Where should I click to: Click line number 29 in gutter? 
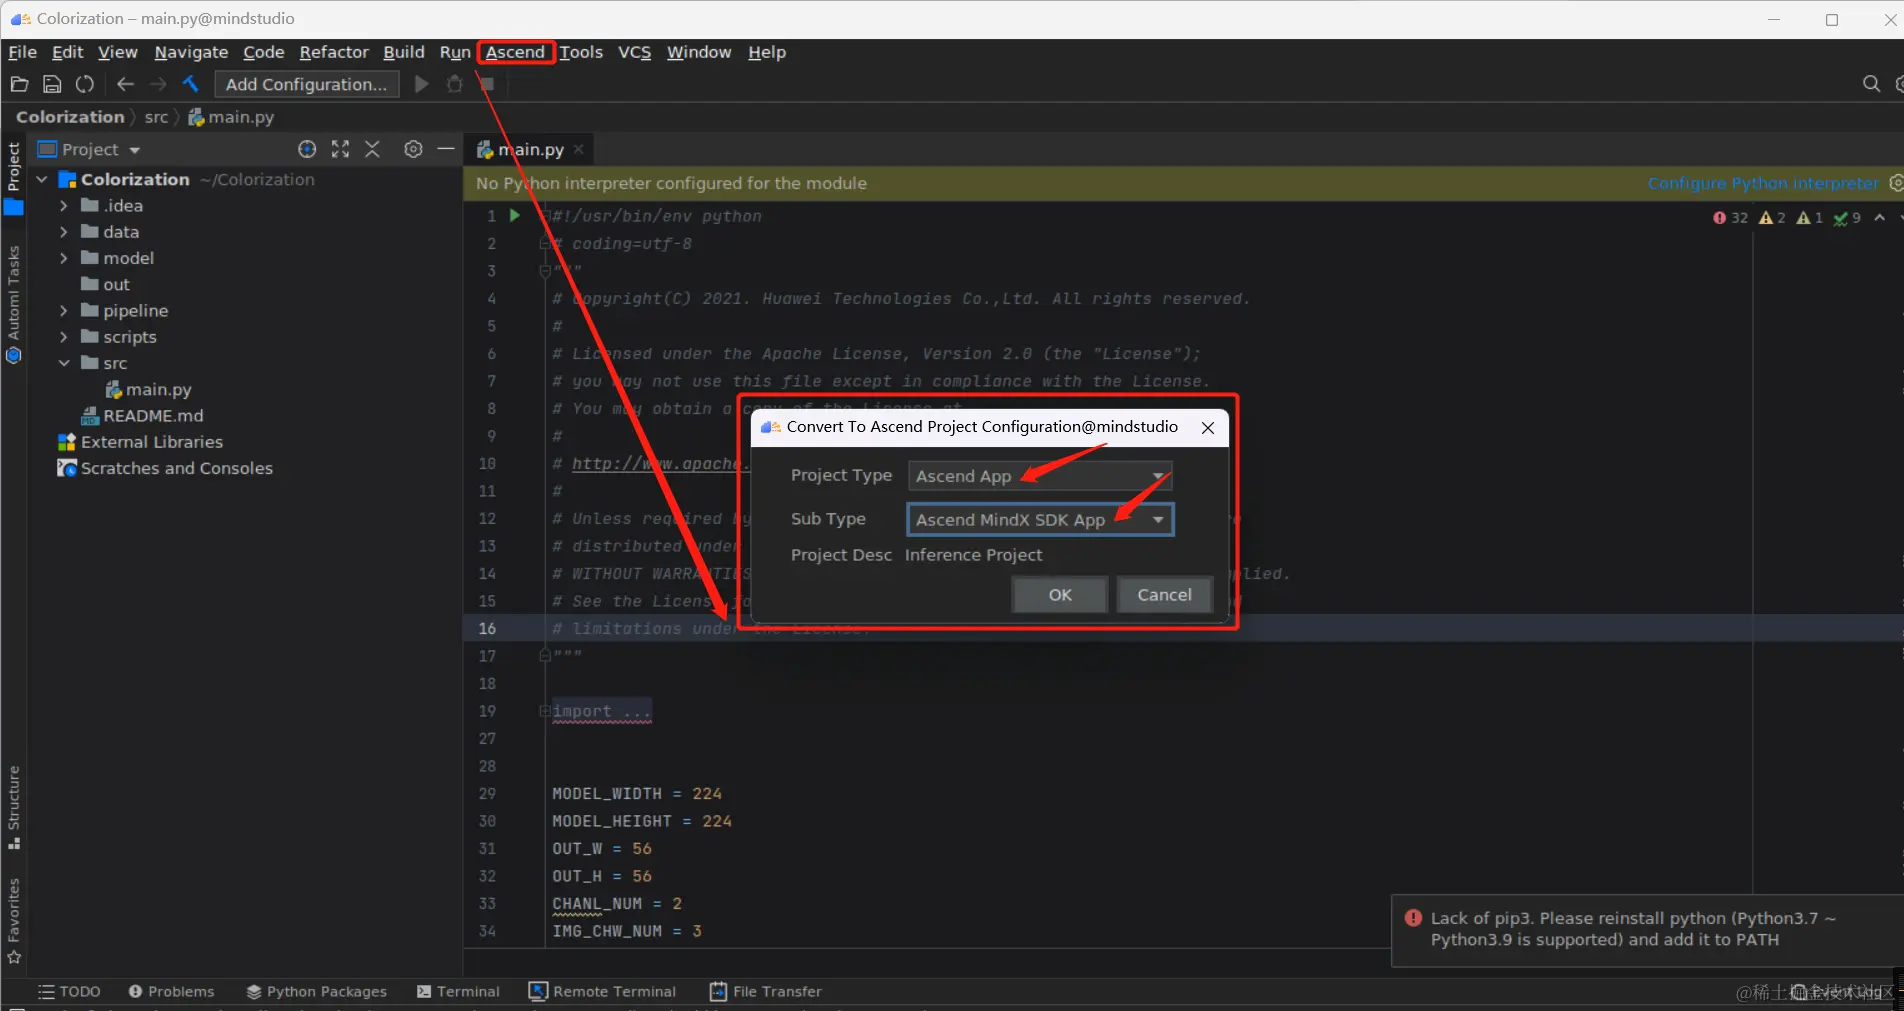tap(487, 794)
